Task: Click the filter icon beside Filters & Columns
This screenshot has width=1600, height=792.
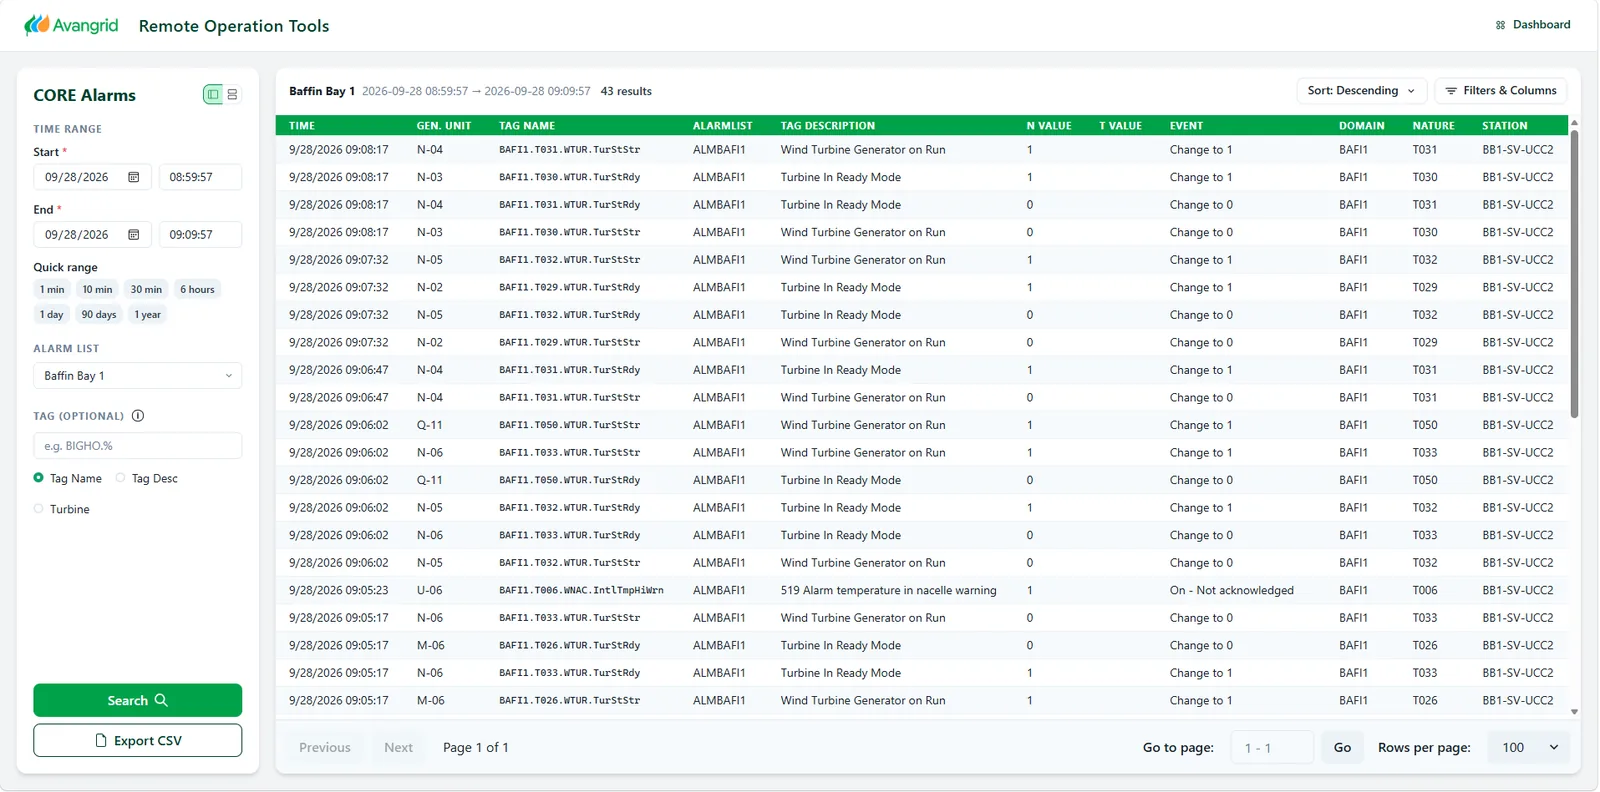Action: pos(1451,91)
